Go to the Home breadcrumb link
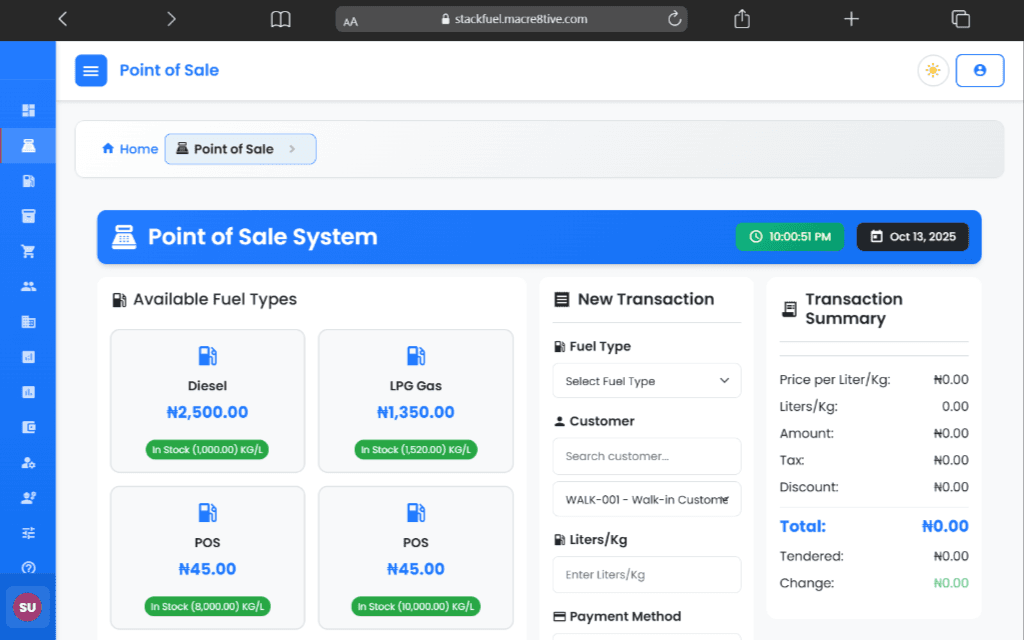 [x=130, y=149]
